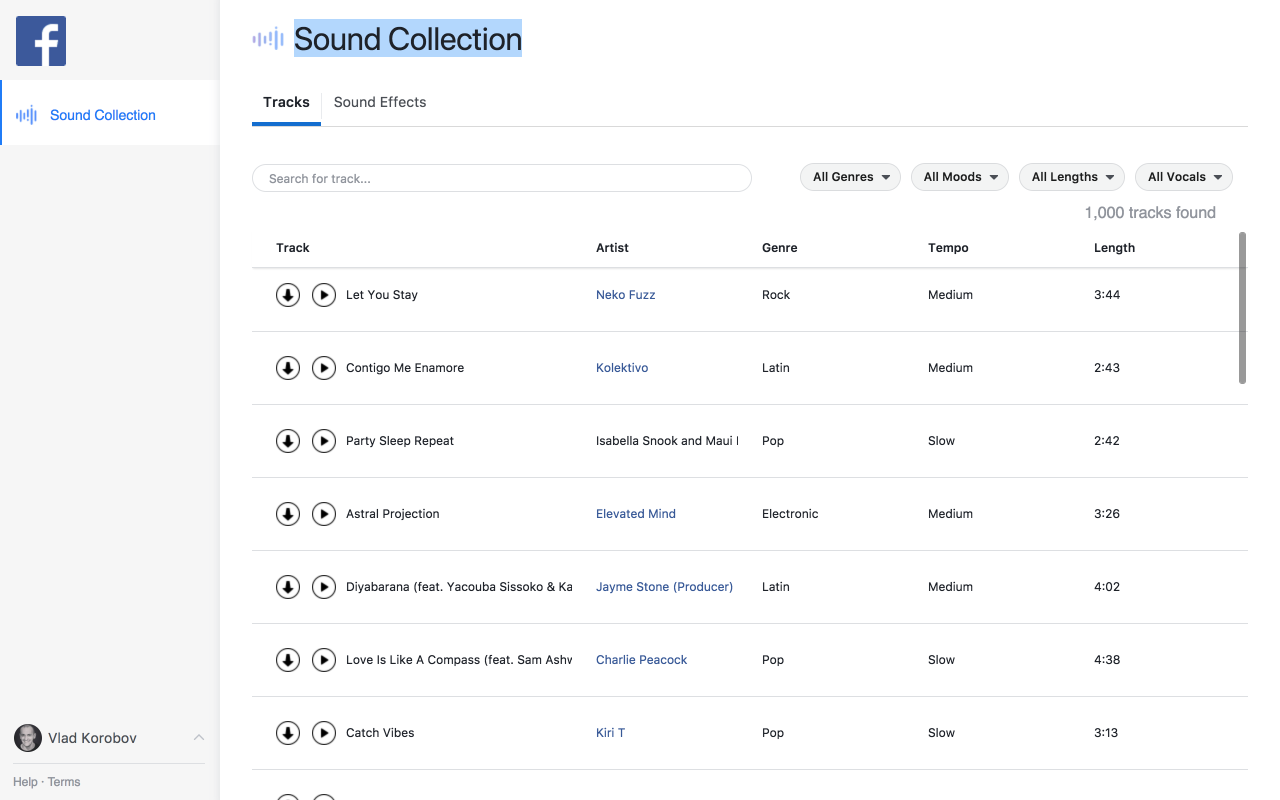
Task: Download the track Catch Vibes
Action: [288, 732]
